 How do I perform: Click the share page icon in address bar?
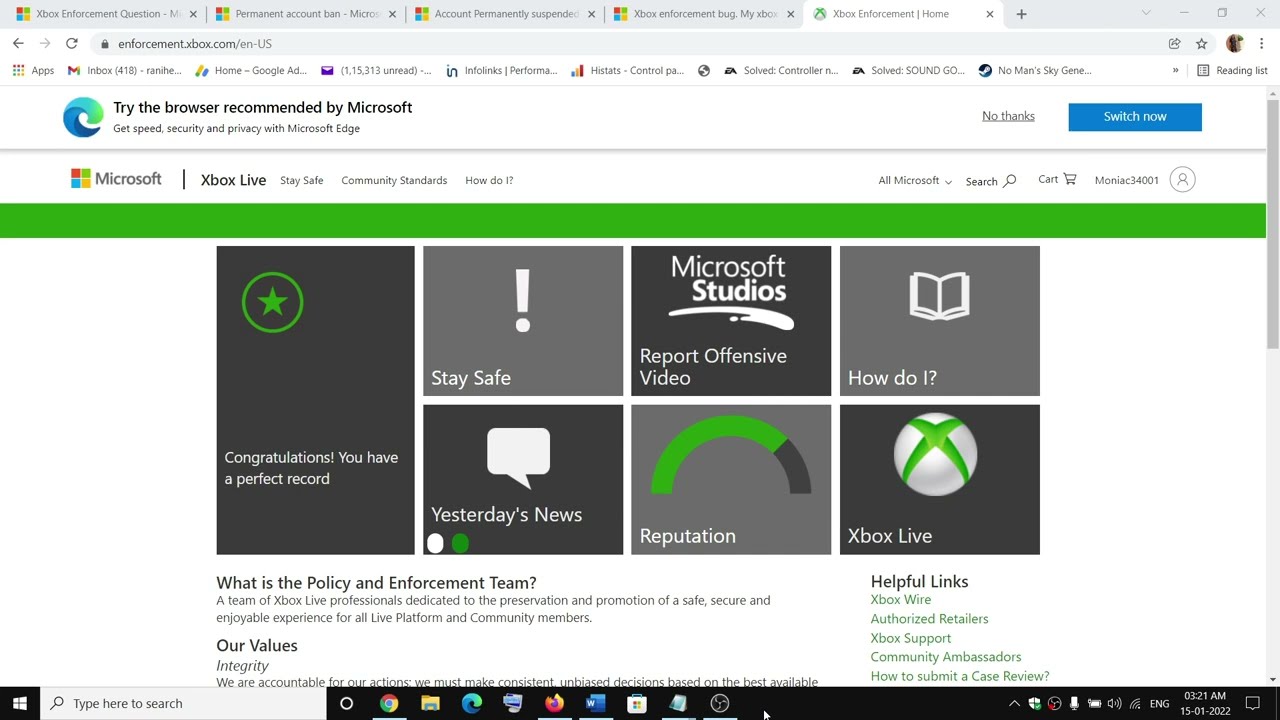(1174, 43)
